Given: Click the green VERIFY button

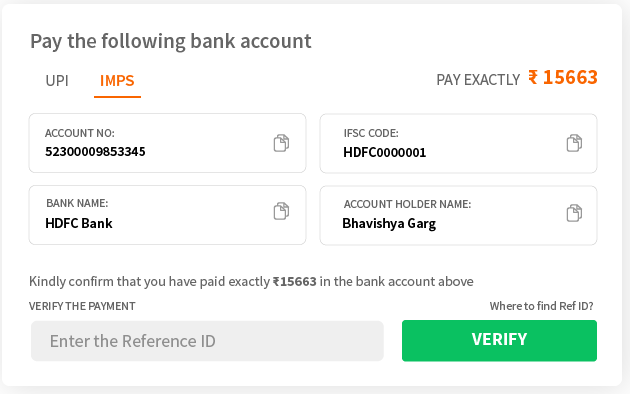Looking at the screenshot, I should [x=499, y=341].
